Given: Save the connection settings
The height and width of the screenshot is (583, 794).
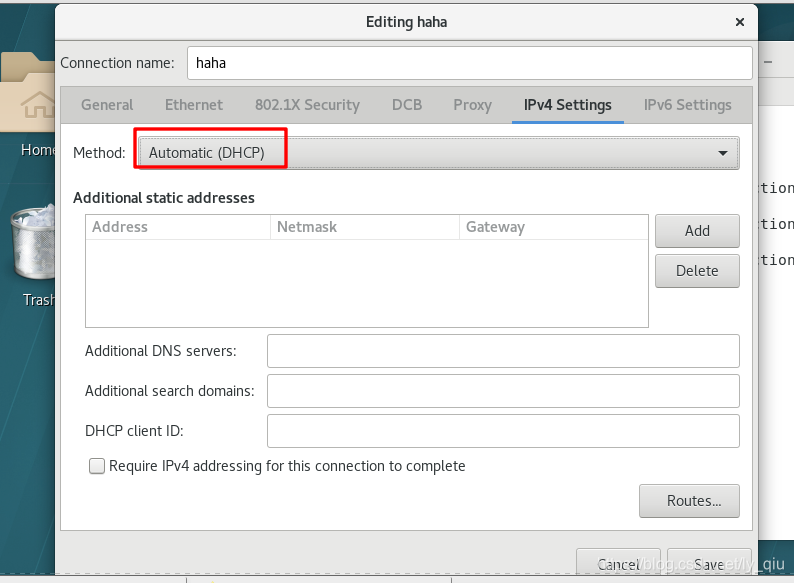Looking at the screenshot, I should [709, 562].
